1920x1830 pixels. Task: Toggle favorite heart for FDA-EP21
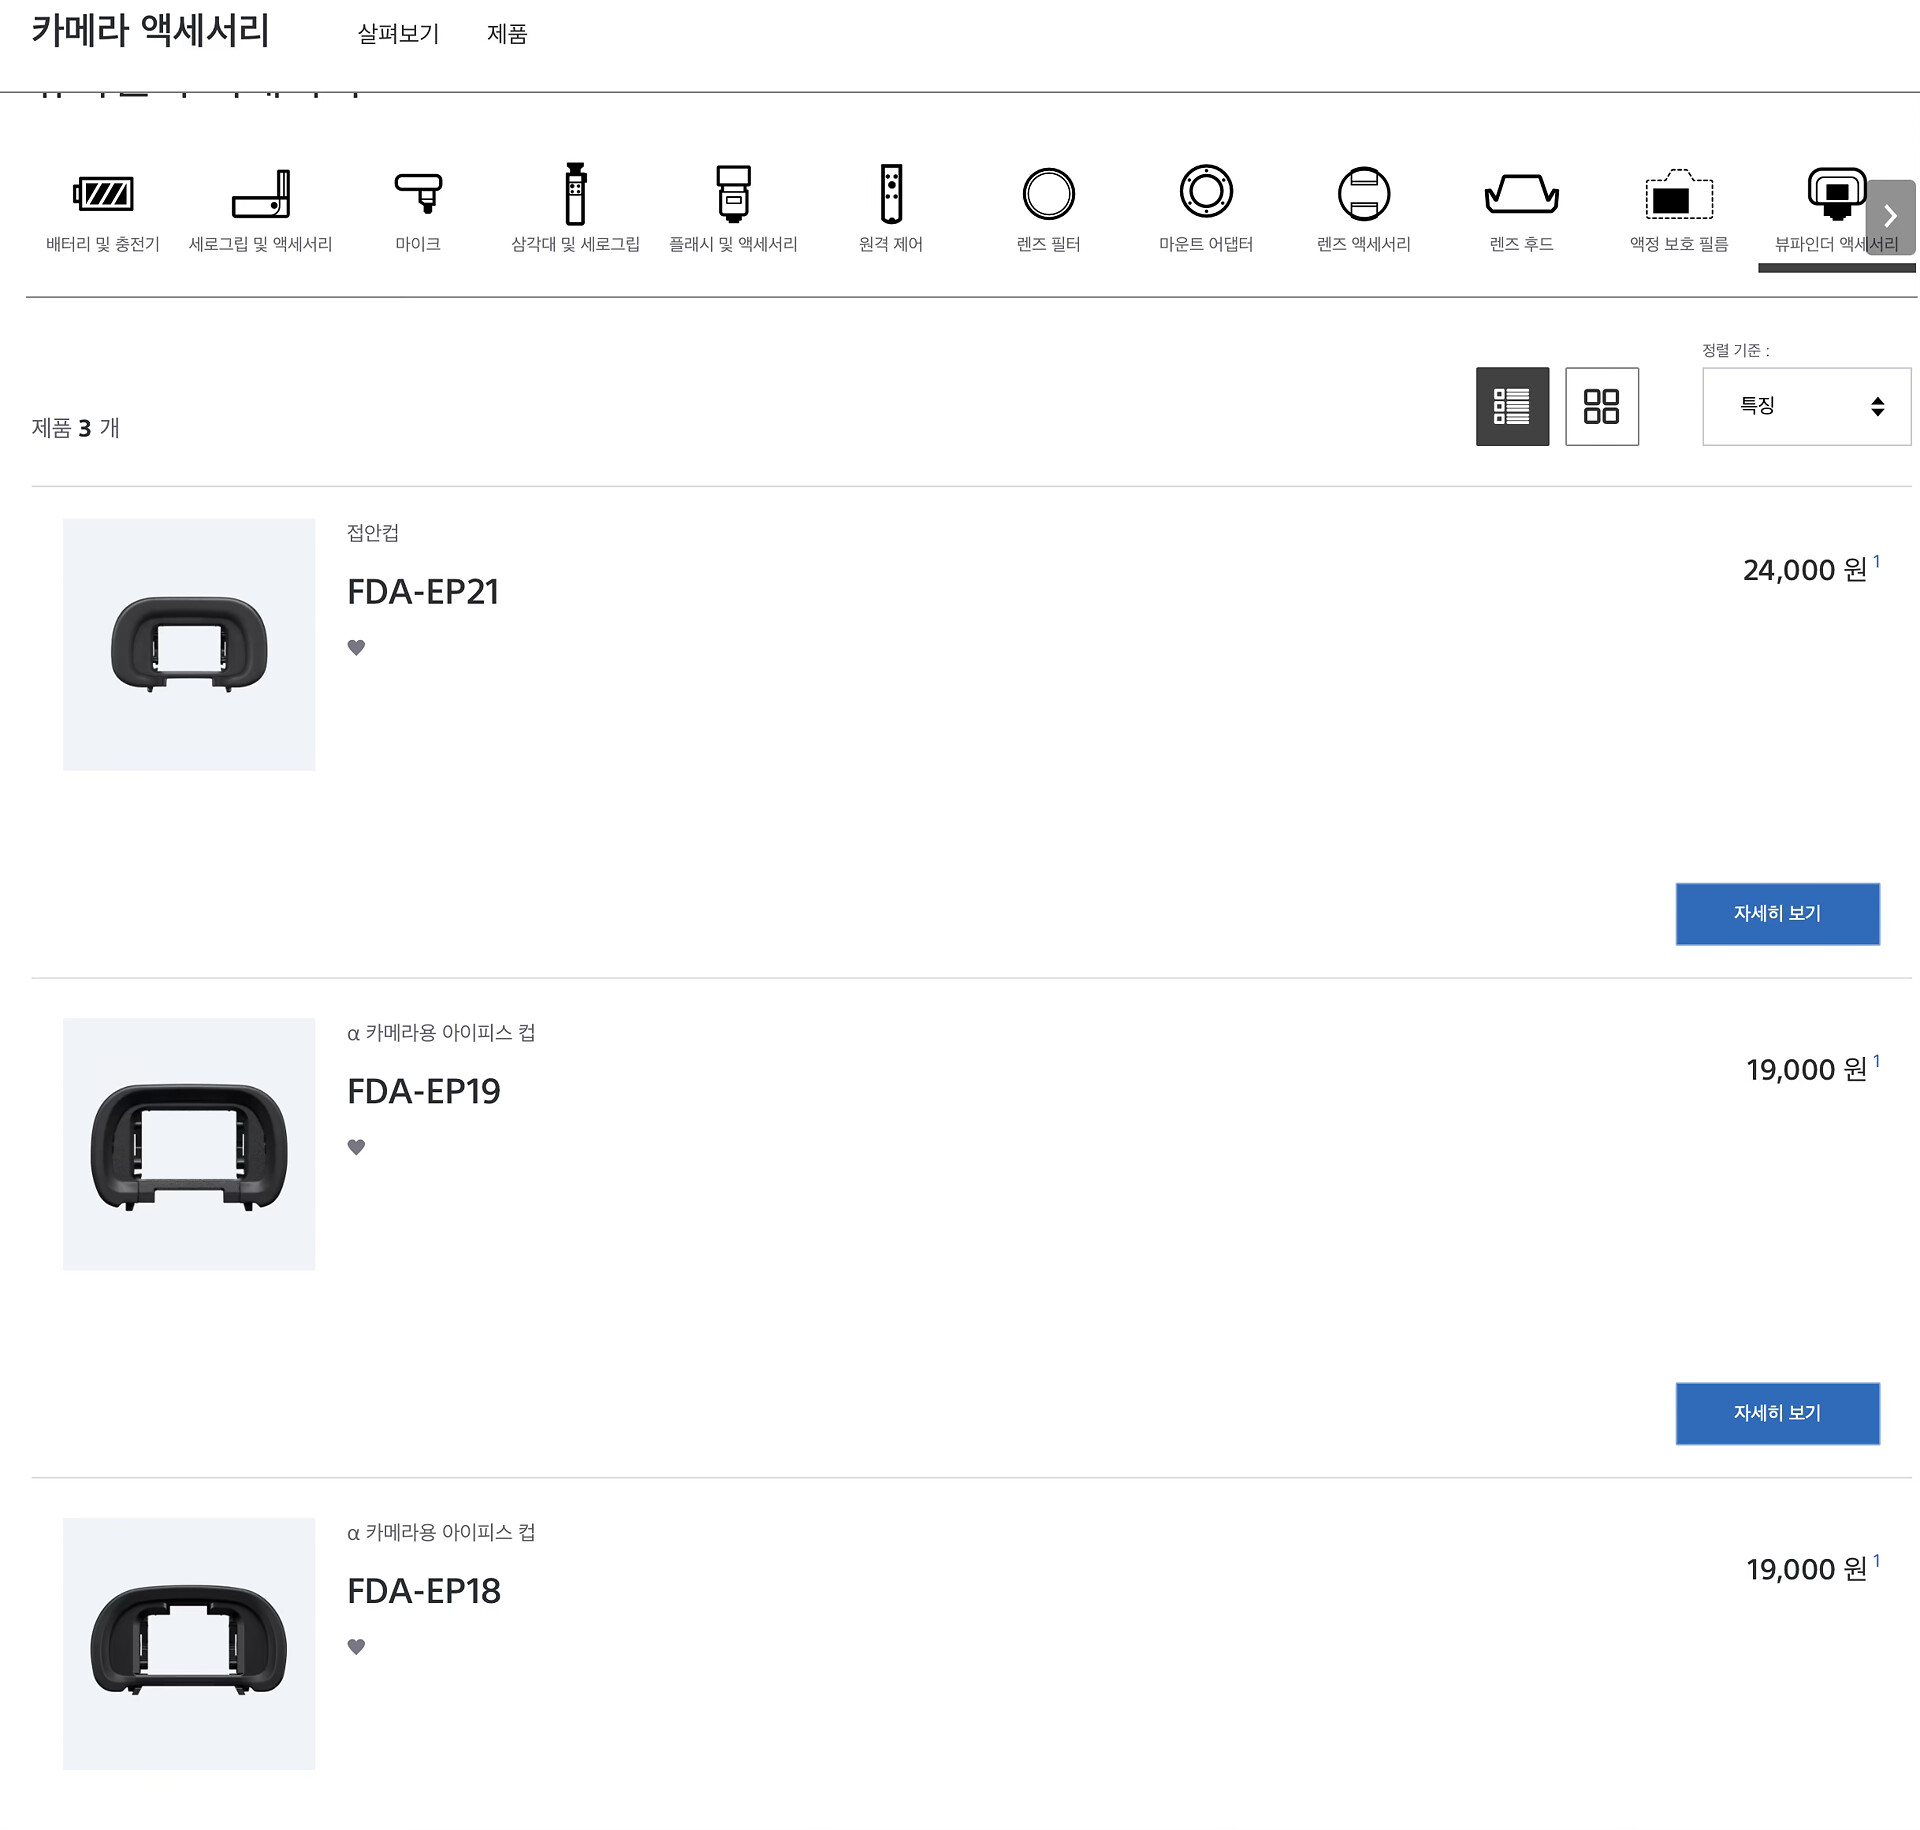(356, 647)
